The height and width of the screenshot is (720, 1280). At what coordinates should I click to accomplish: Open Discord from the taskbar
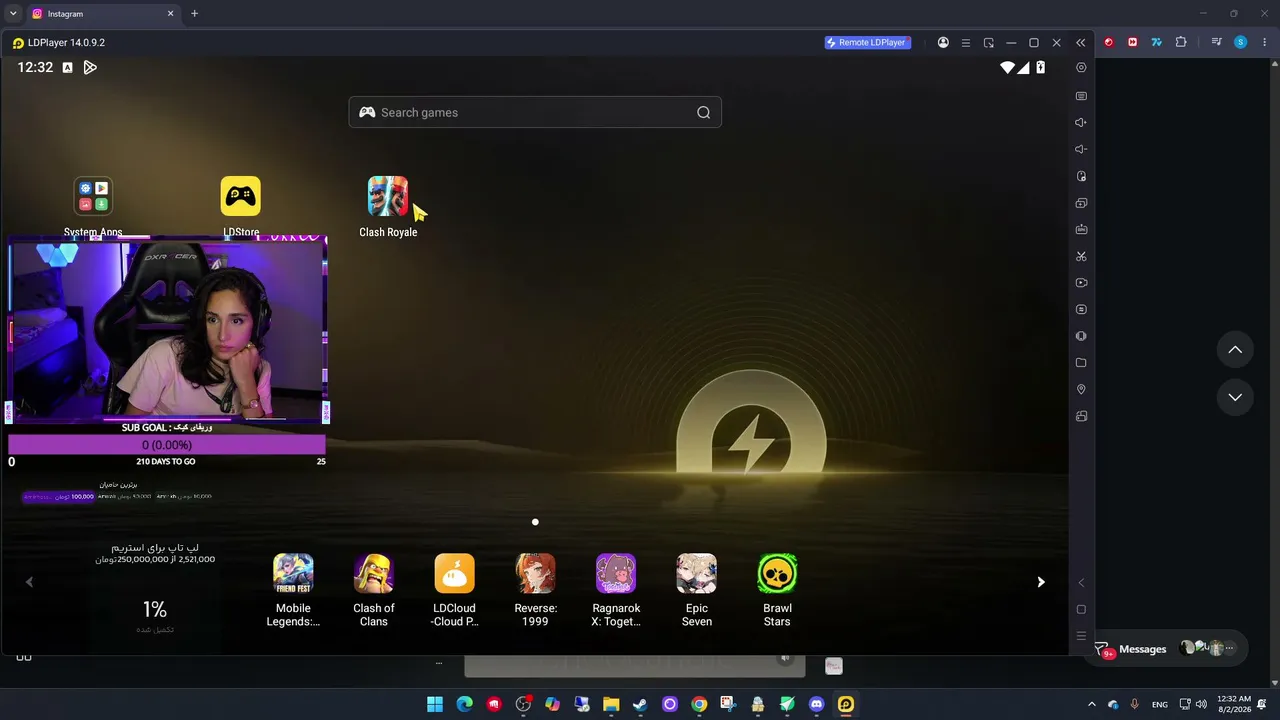click(816, 704)
